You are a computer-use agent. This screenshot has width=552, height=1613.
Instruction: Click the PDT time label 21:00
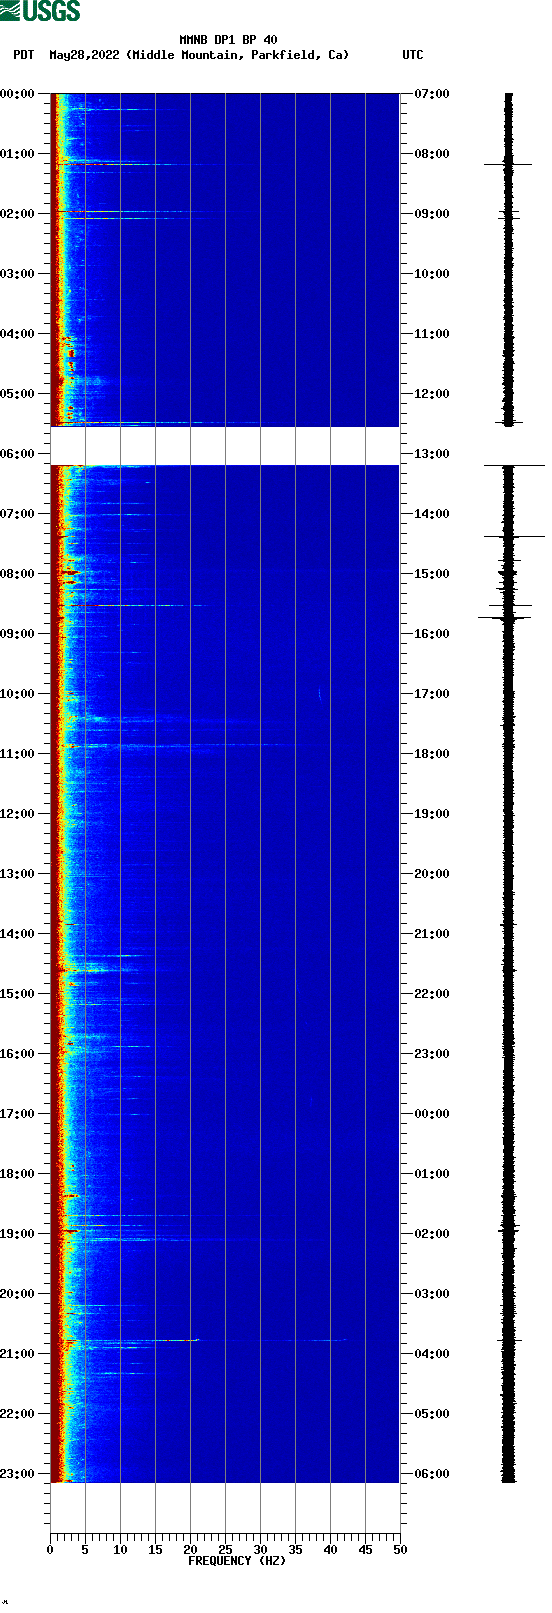pos(17,1354)
